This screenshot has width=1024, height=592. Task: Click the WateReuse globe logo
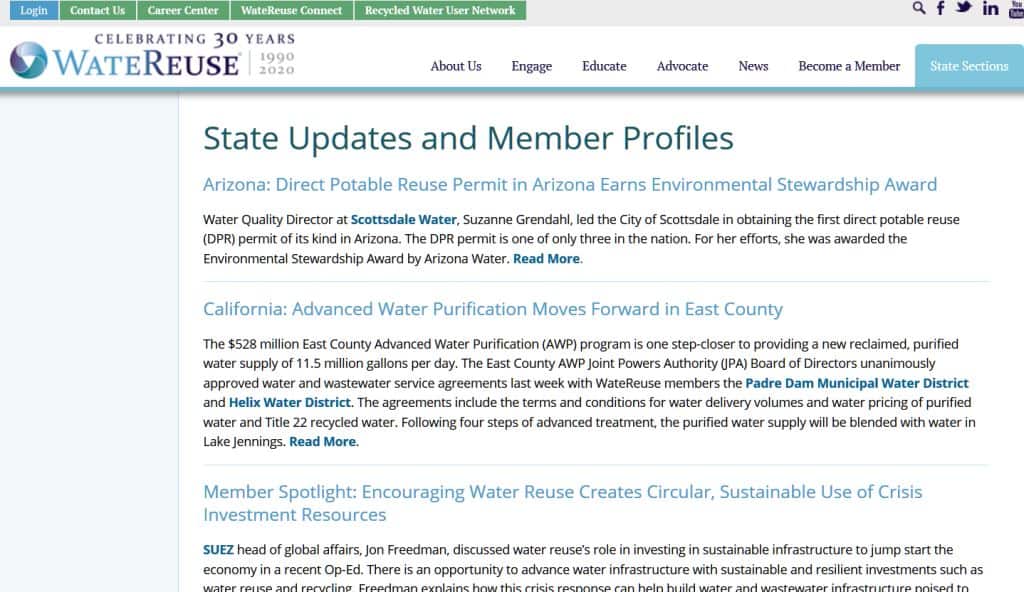point(29,60)
